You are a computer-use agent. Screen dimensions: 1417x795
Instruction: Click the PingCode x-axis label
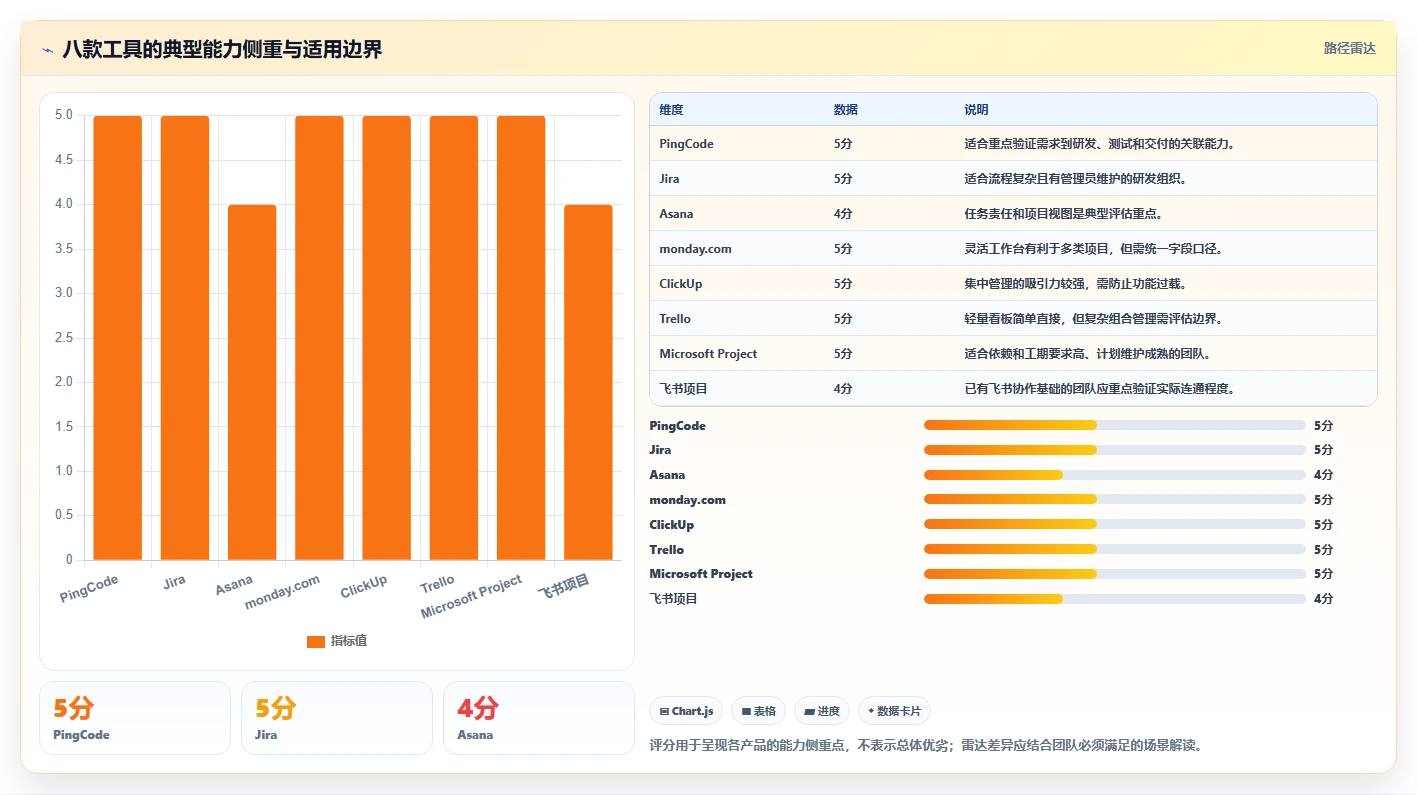(89, 588)
